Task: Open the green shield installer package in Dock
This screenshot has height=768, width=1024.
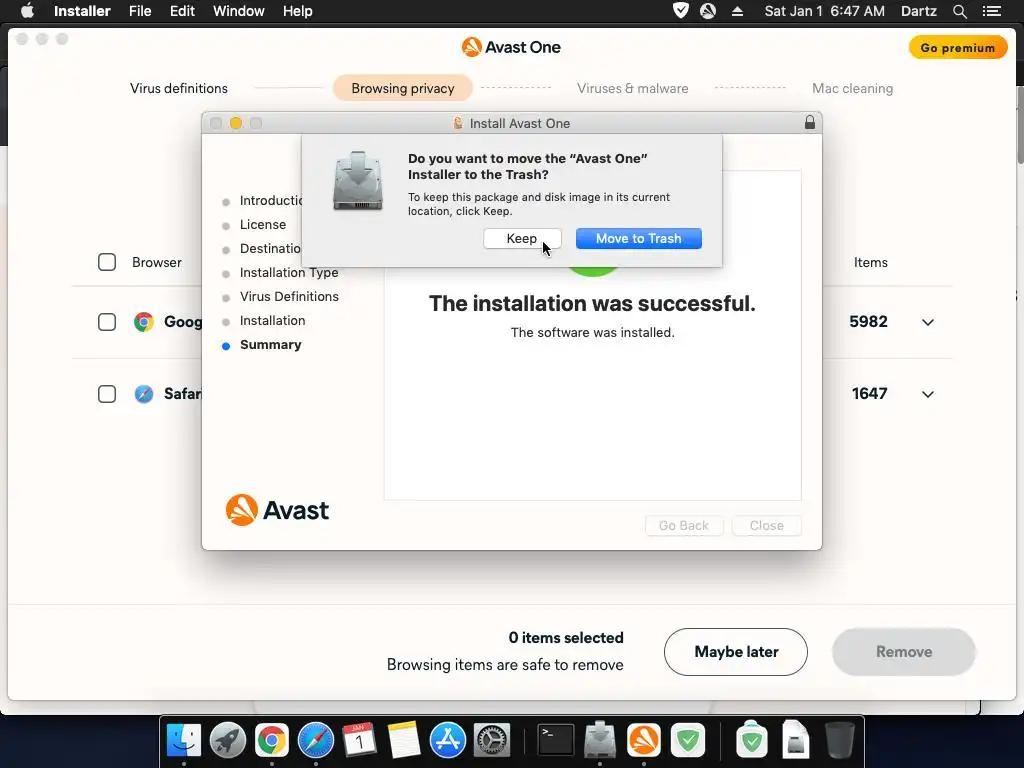Action: point(752,740)
